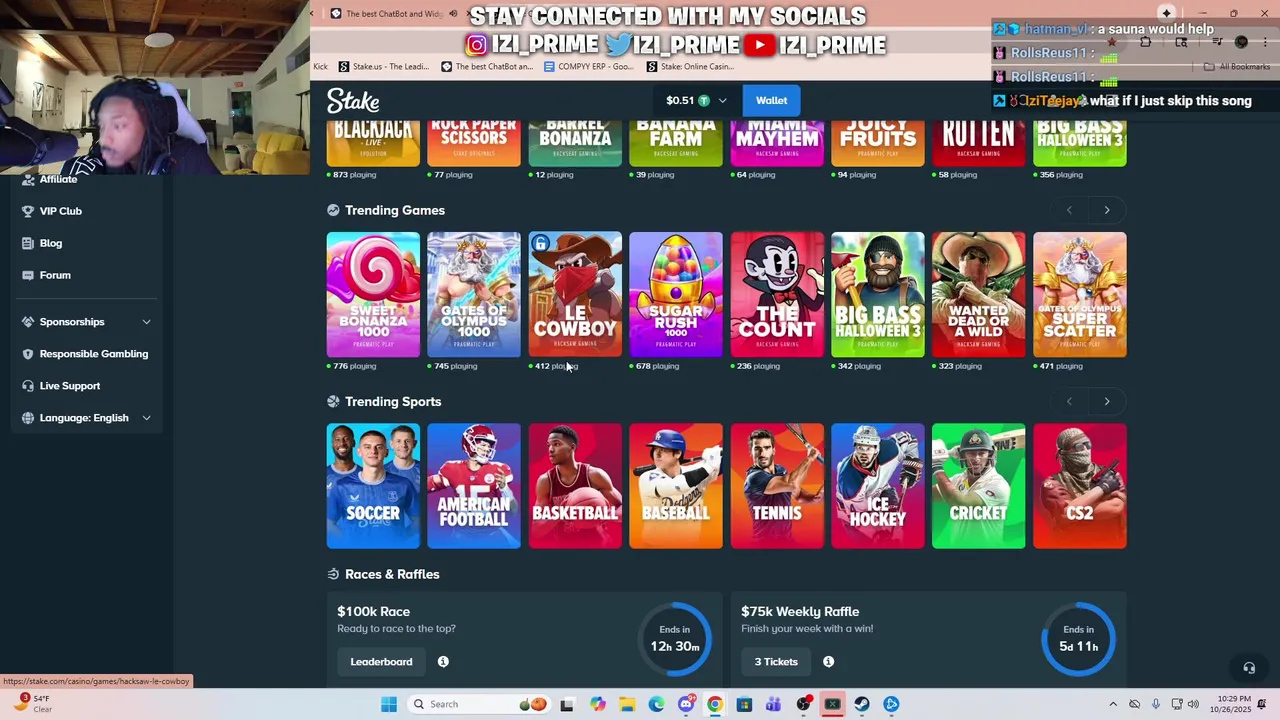This screenshot has height=720, width=1280.
Task: Play The Count game
Action: [x=777, y=294]
